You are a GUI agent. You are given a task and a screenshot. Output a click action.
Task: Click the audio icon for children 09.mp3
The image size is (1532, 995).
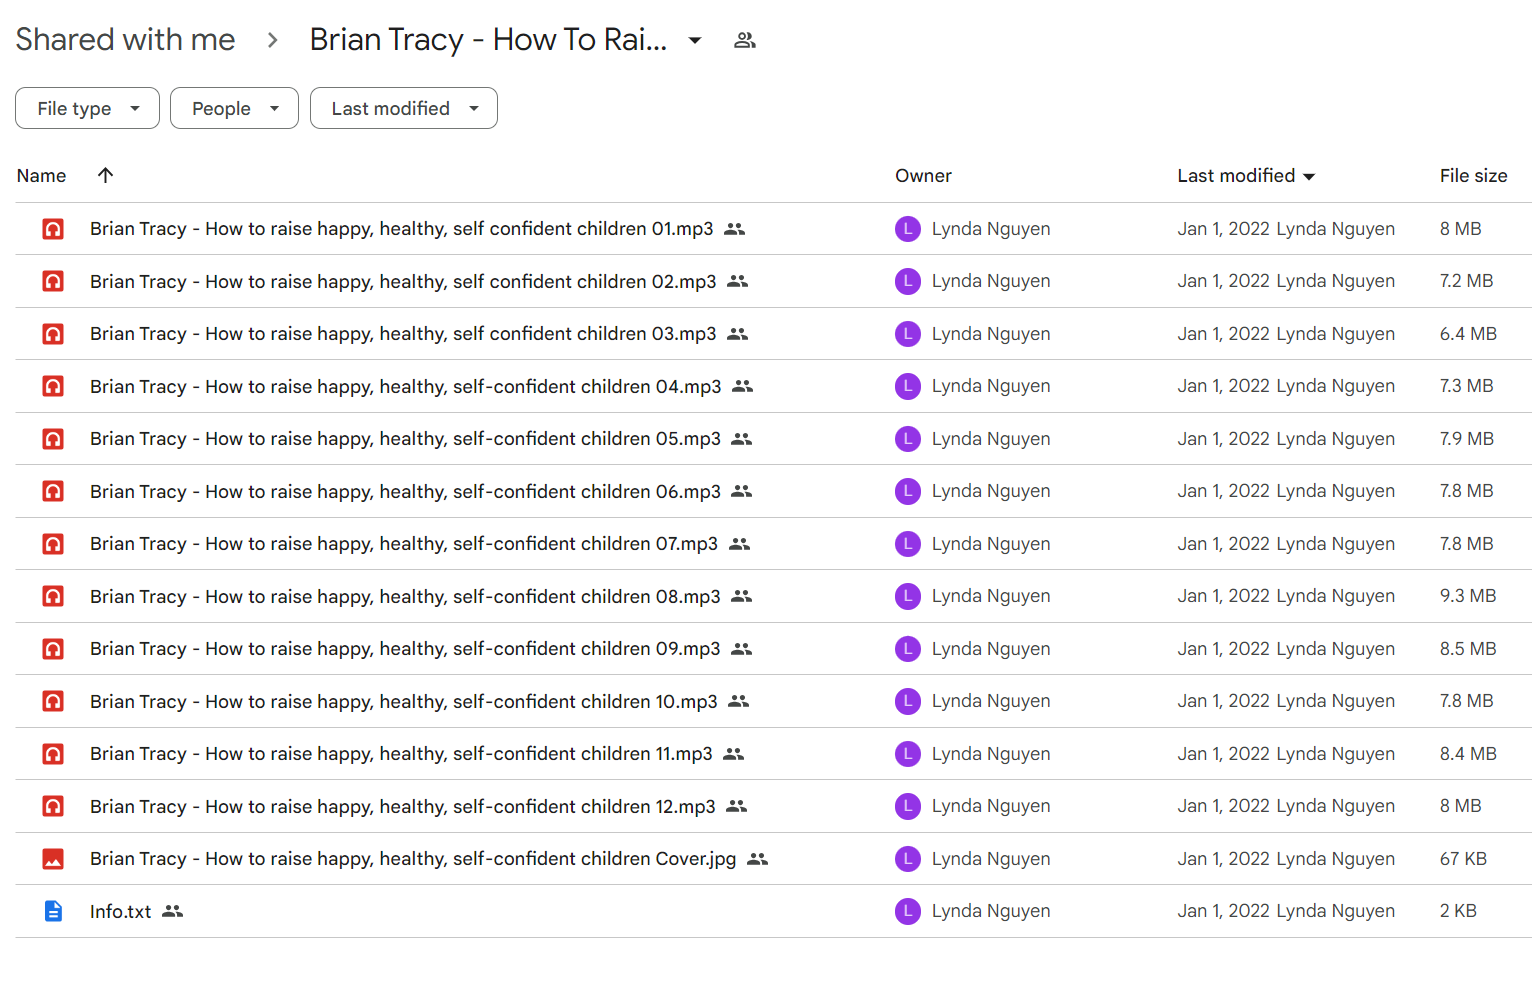53,649
